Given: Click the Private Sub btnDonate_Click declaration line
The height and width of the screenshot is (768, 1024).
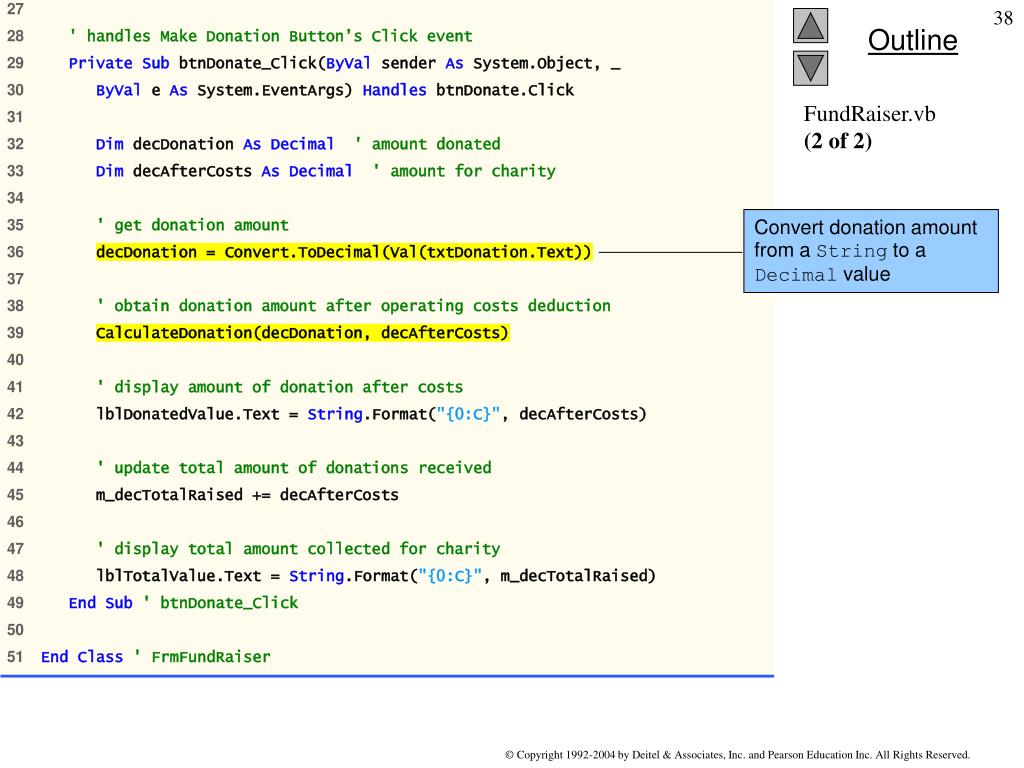Looking at the screenshot, I should tap(344, 63).
